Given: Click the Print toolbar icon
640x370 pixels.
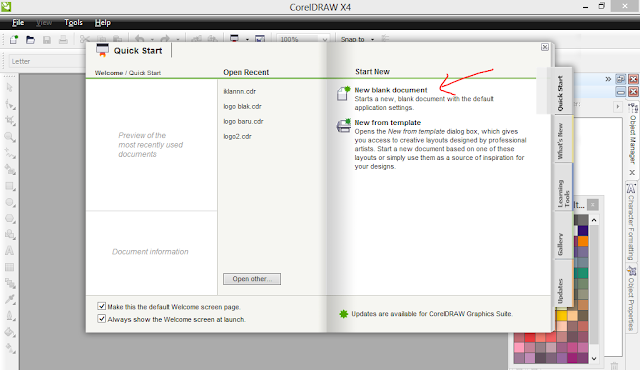Looking at the screenshot, I should [63, 40].
